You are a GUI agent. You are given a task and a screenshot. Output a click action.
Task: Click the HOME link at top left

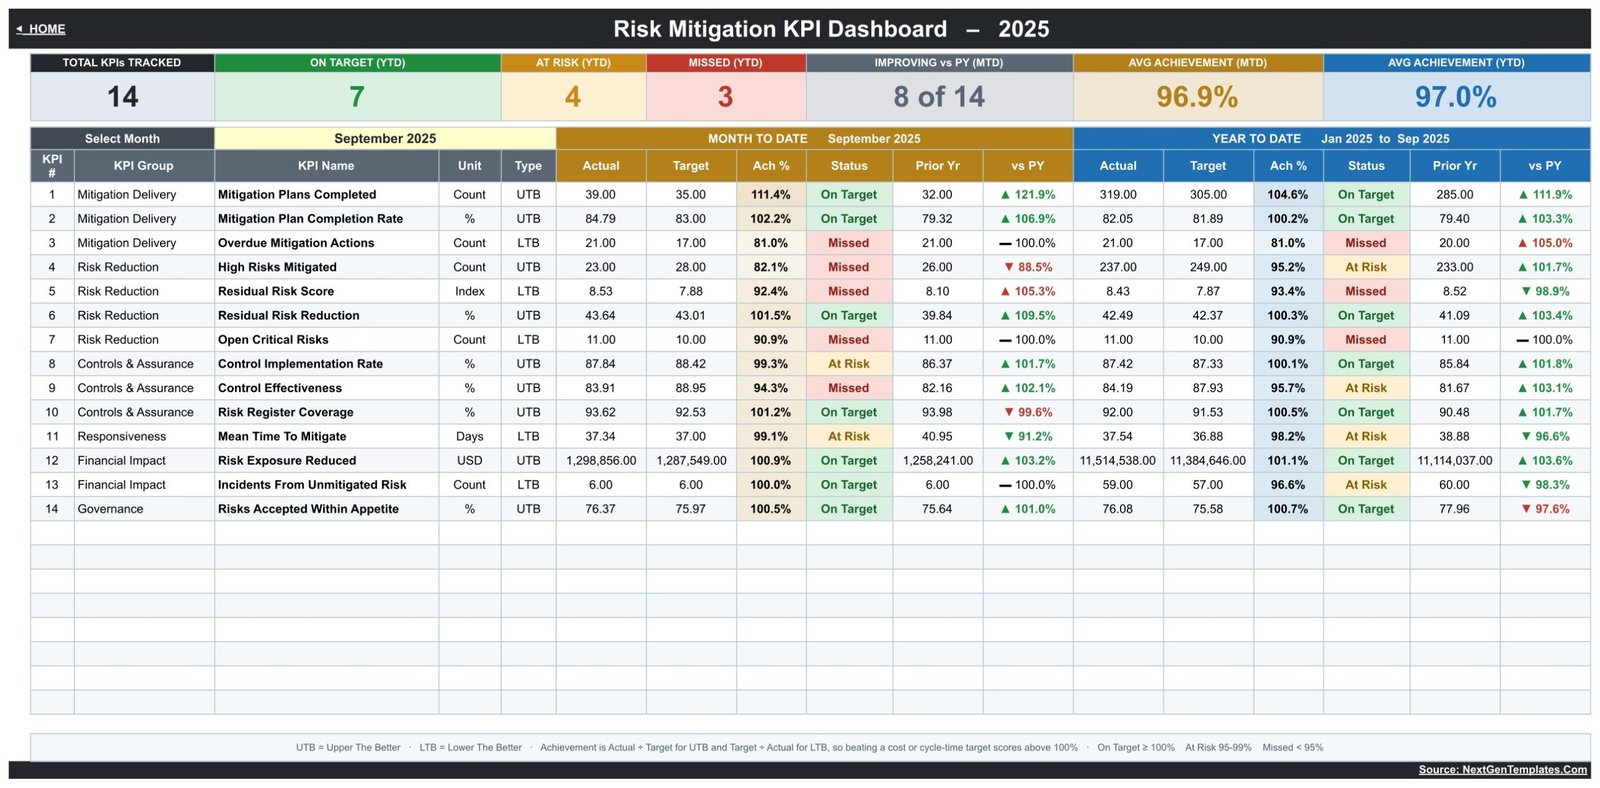pos(41,29)
